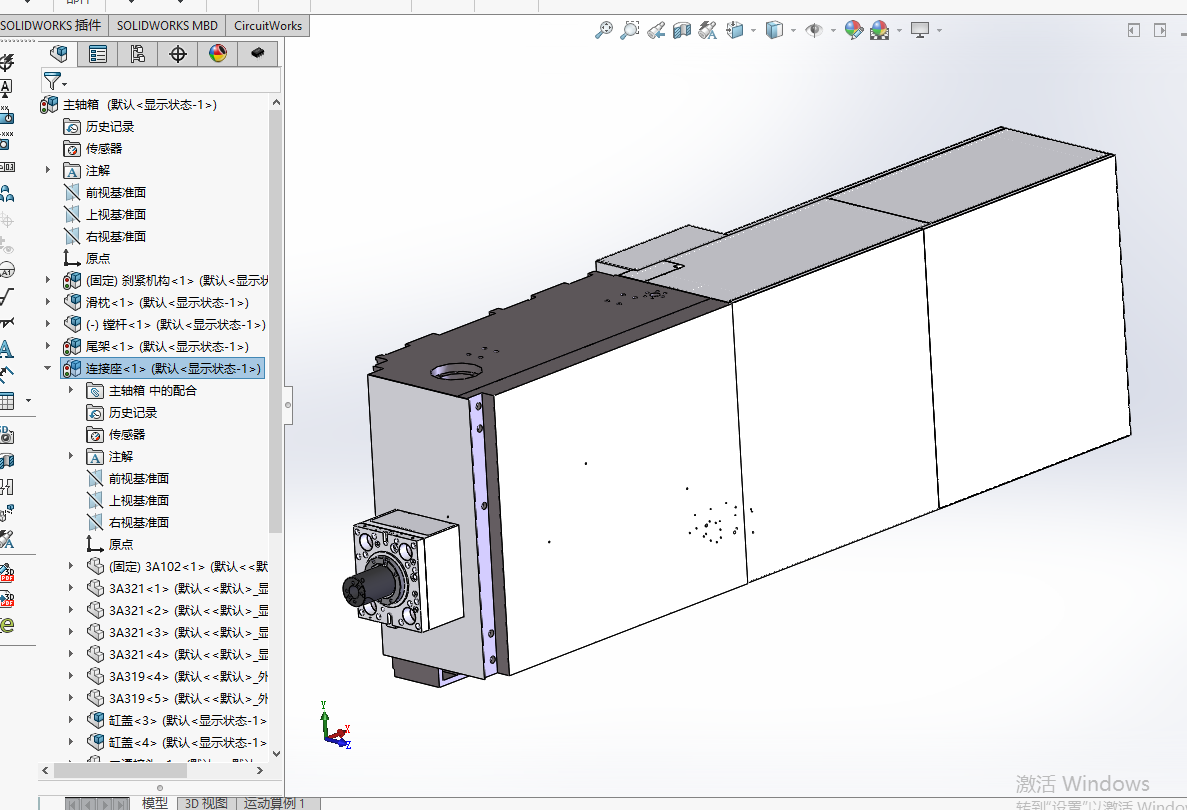The height and width of the screenshot is (810, 1187).
Task: Toggle the Section View tool
Action: 681,30
